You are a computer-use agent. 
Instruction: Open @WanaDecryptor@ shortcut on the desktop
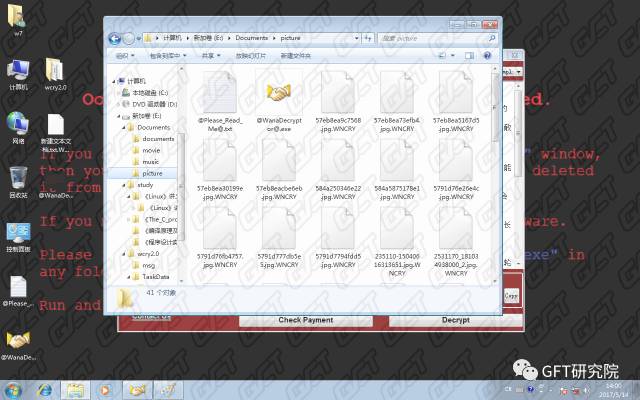(x=18, y=341)
